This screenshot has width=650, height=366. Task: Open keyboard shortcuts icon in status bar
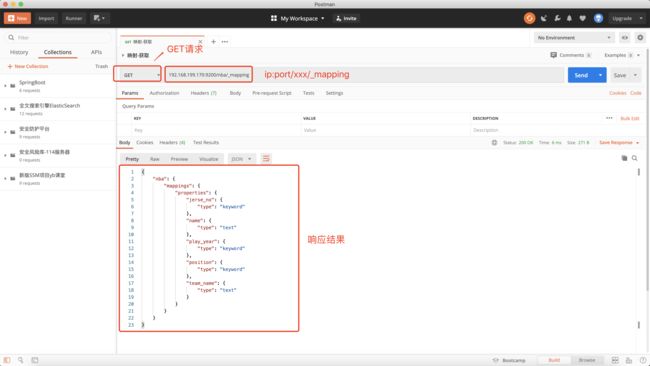[629, 360]
